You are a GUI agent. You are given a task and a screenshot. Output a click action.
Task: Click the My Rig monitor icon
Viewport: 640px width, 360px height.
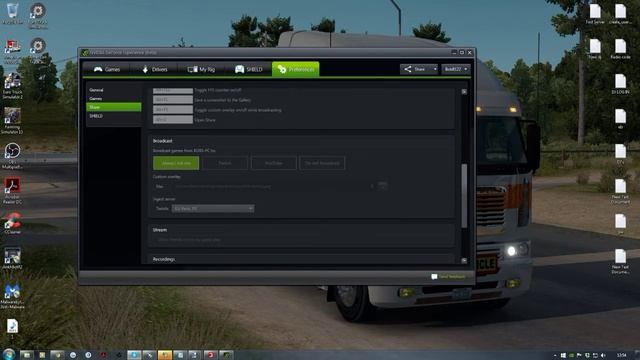192,69
